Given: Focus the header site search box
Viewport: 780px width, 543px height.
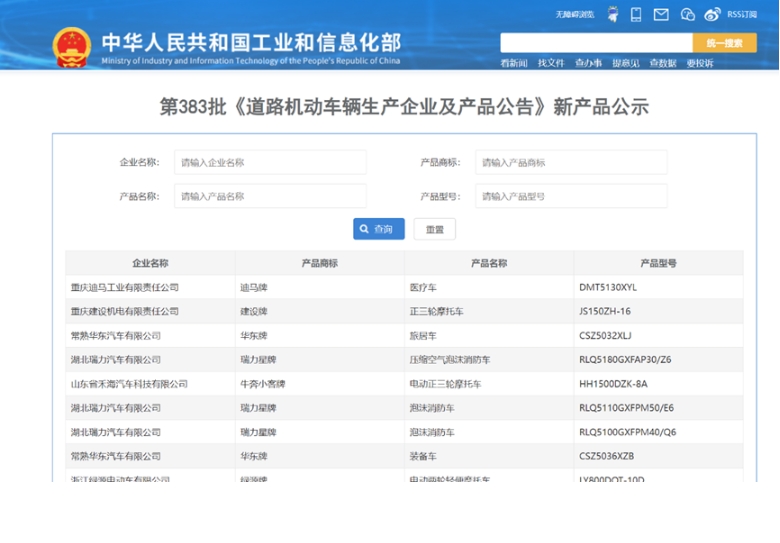Looking at the screenshot, I should click(596, 43).
